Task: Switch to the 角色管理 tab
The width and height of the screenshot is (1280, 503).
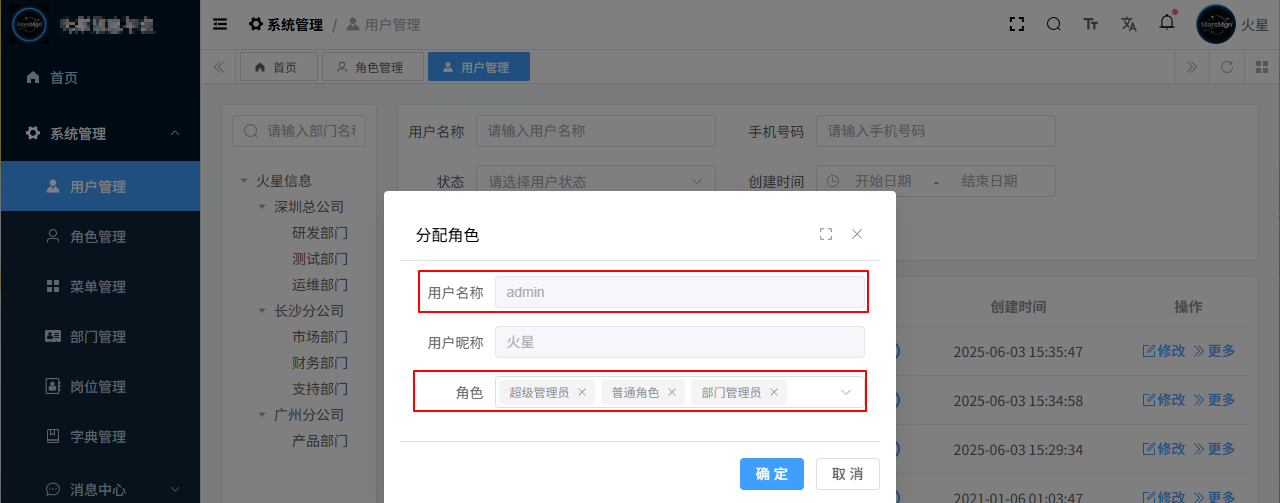Action: (x=370, y=67)
